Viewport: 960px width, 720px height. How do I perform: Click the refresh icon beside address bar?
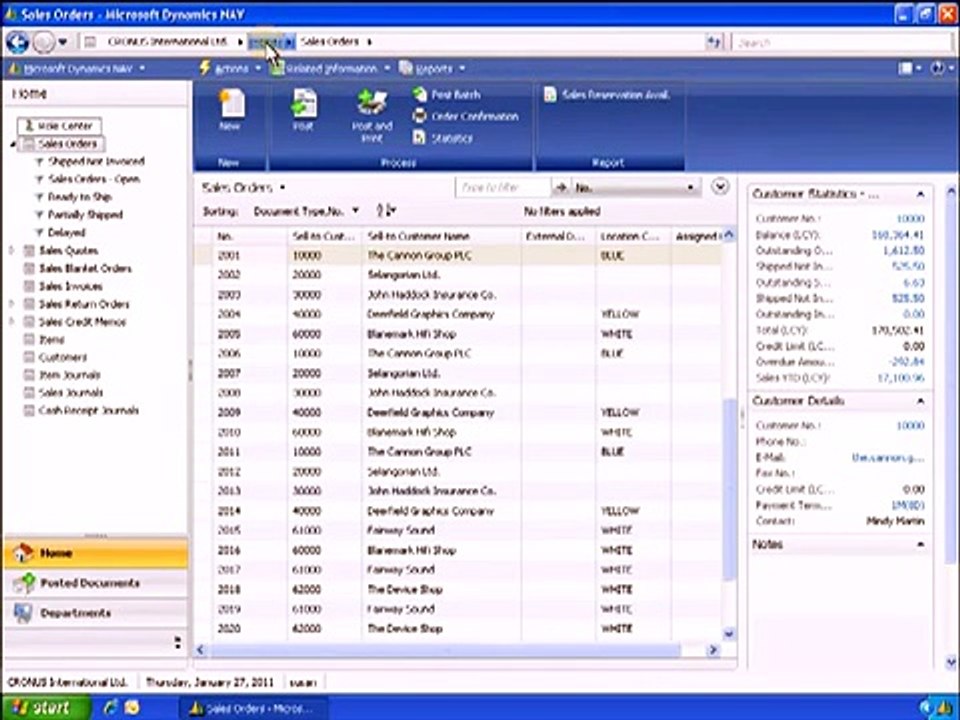coord(714,42)
